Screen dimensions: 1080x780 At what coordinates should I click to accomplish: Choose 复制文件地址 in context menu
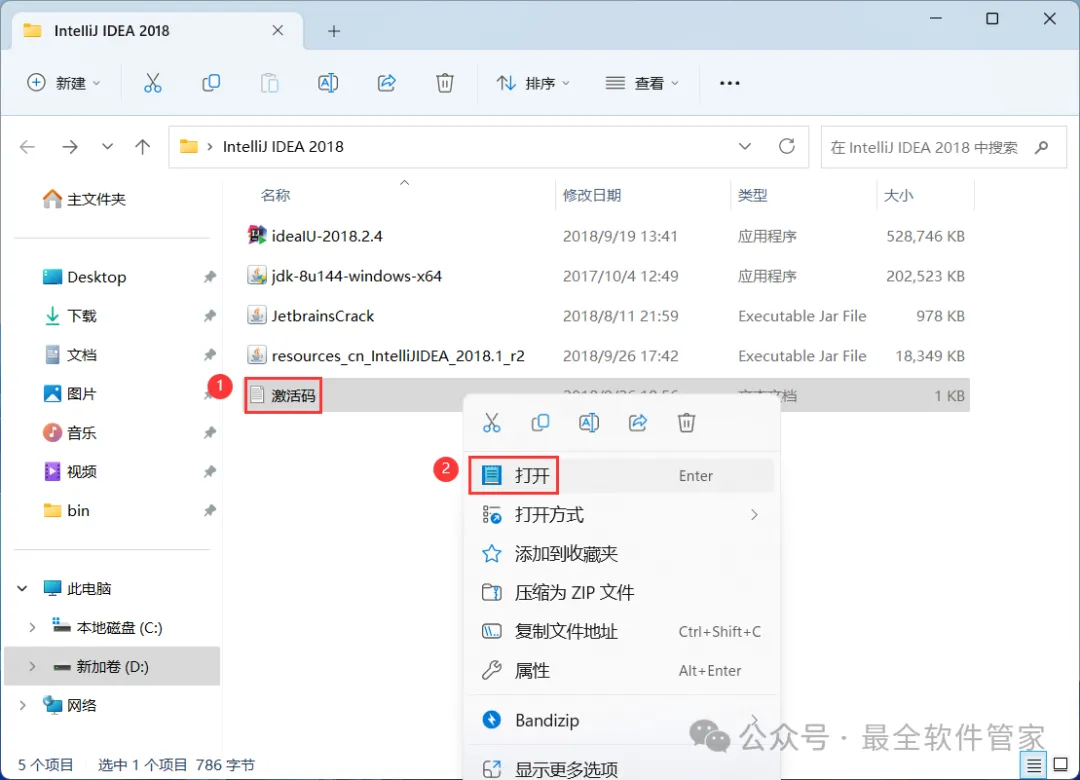point(621,631)
